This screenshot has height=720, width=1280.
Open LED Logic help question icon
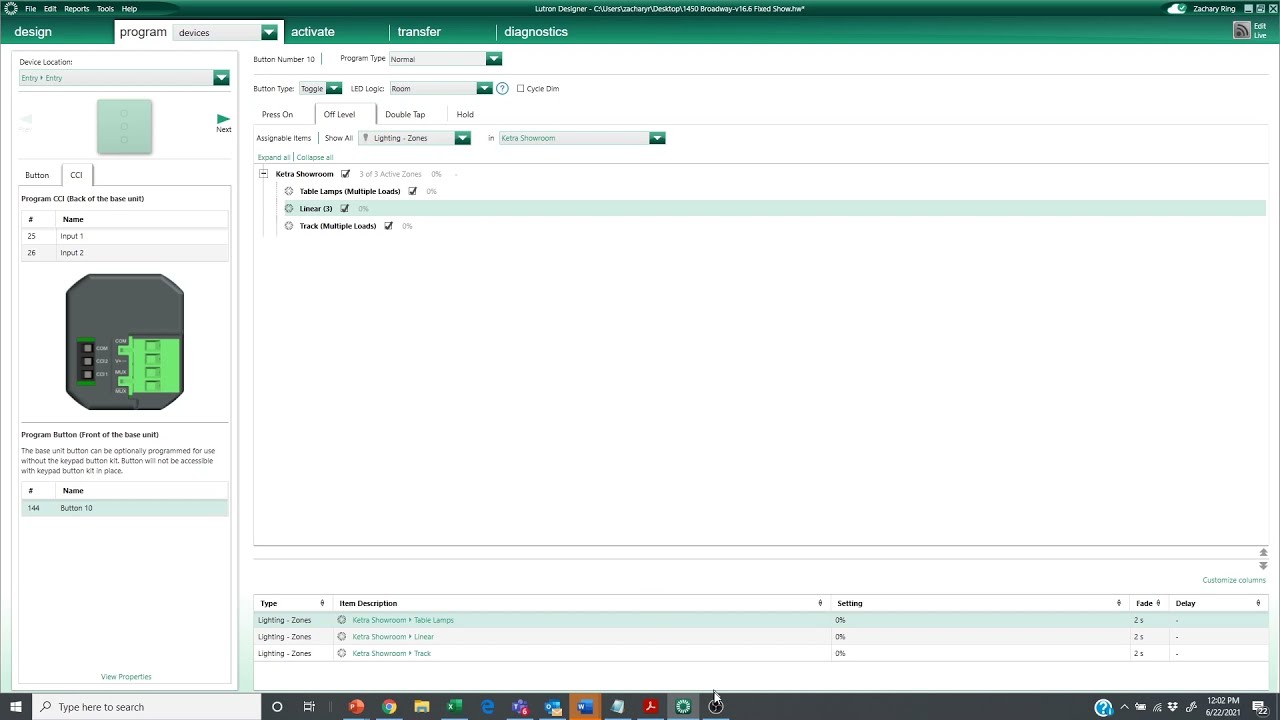tap(502, 88)
